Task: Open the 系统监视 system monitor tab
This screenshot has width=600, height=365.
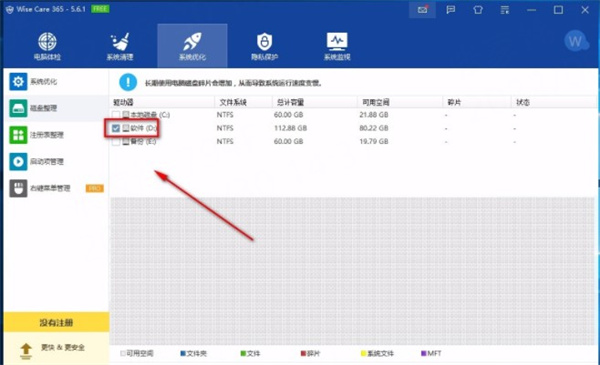Action: click(337, 46)
